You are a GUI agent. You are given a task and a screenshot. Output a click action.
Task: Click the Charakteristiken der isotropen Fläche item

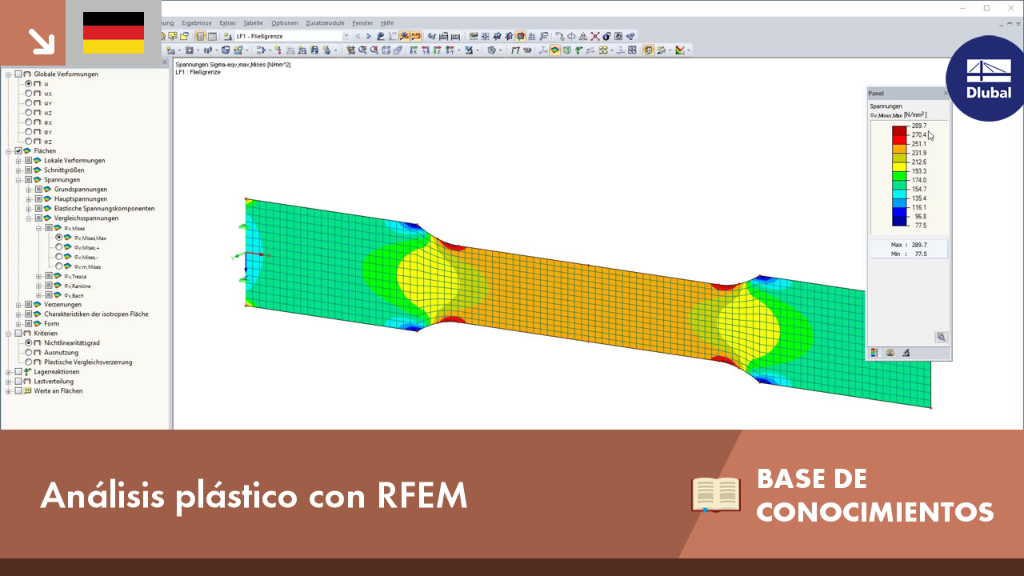pos(96,314)
